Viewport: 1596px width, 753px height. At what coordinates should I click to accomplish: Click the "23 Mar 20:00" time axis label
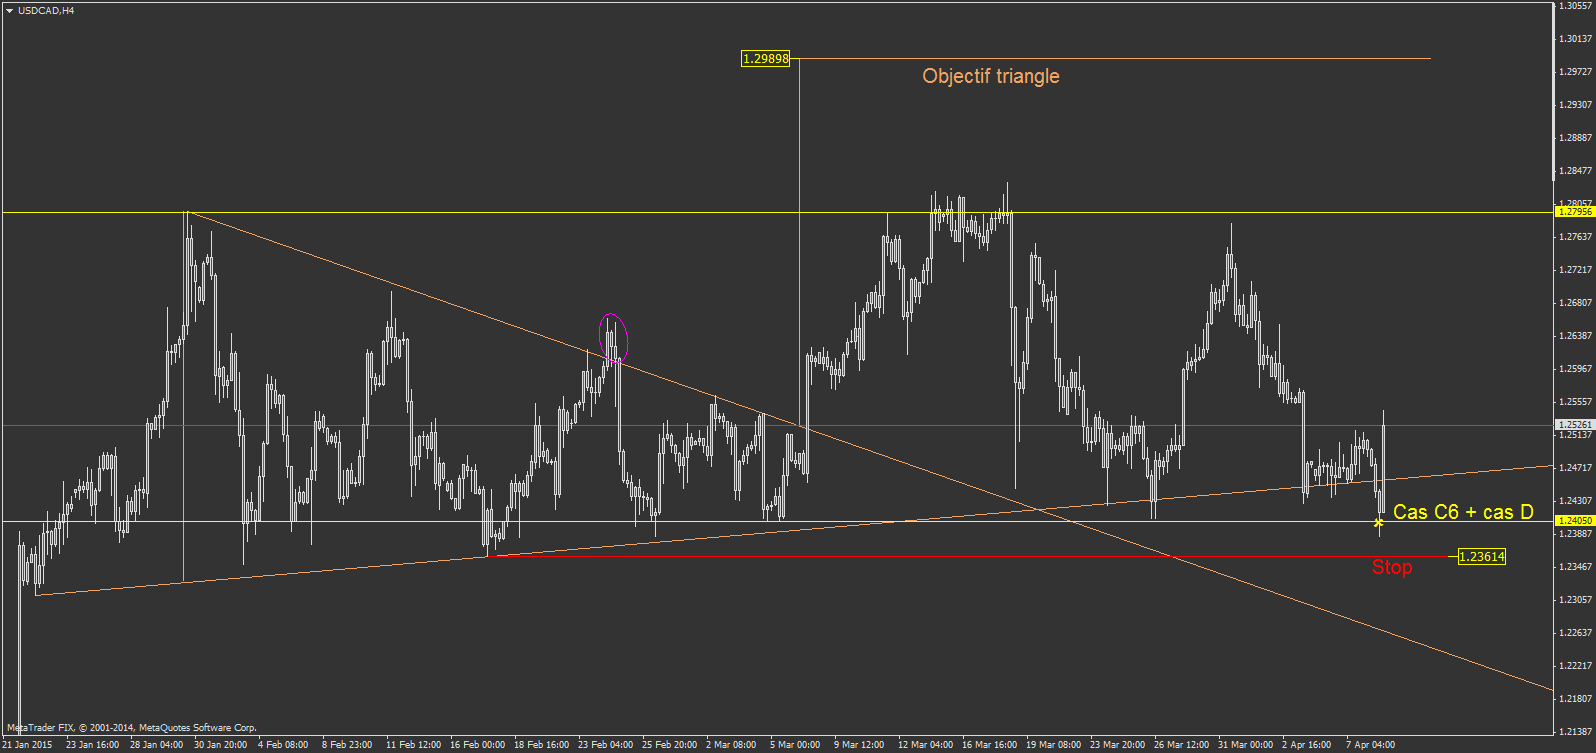tap(1117, 745)
